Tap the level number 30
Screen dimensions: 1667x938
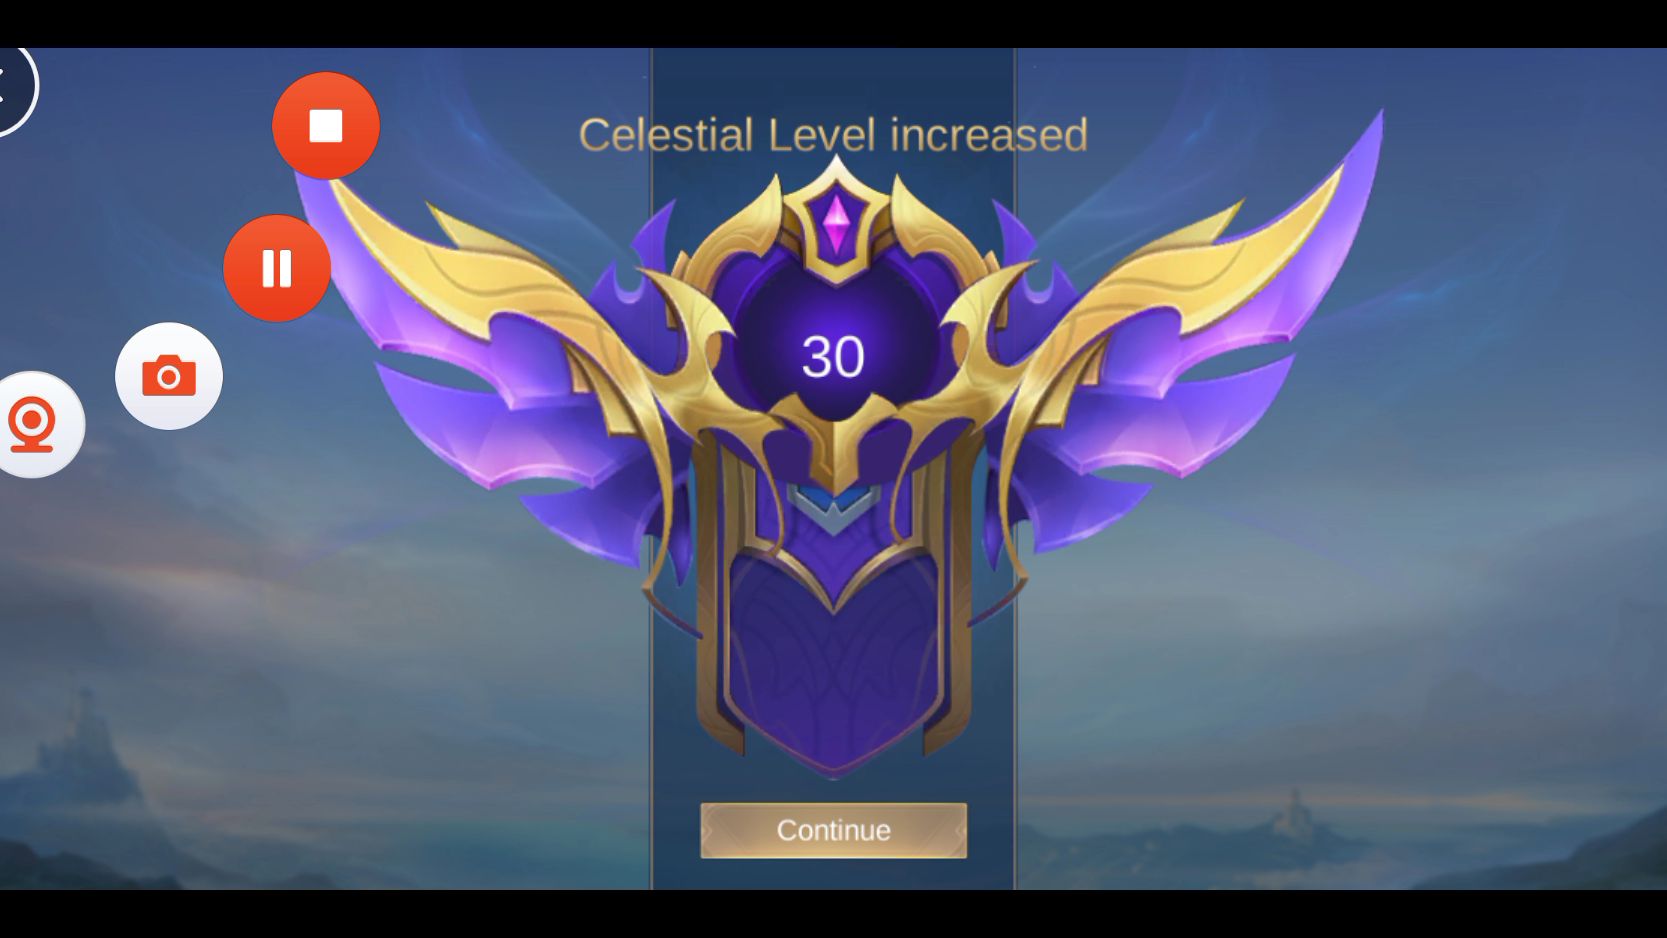(x=833, y=357)
